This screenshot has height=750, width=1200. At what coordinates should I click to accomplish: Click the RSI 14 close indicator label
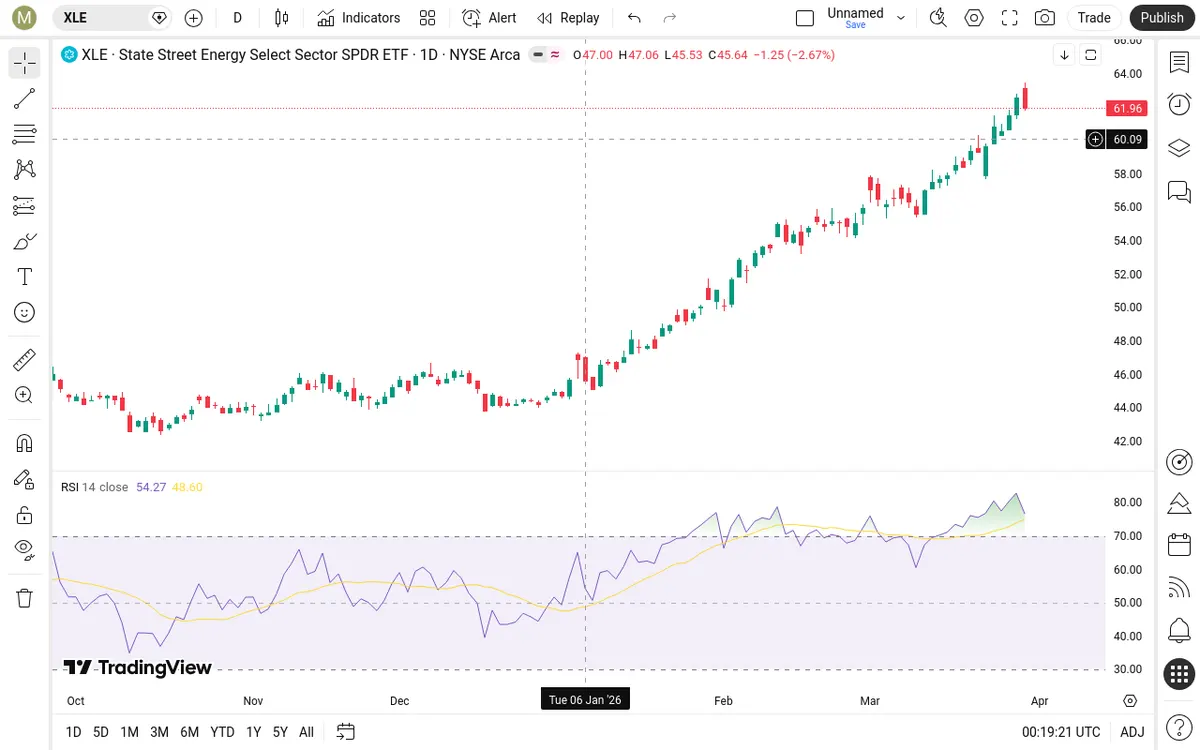[94, 487]
